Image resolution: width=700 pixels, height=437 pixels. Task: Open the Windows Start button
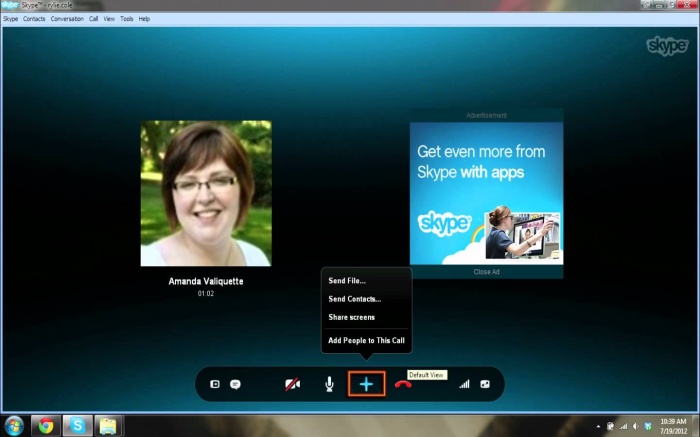coord(14,426)
